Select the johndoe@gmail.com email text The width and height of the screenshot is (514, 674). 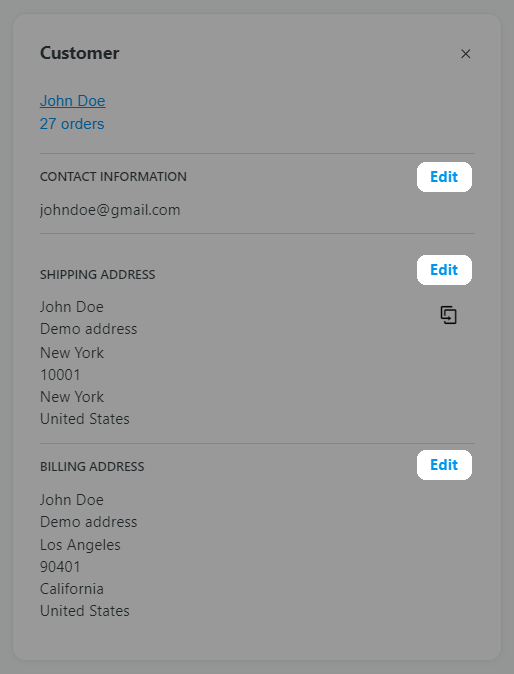(110, 210)
